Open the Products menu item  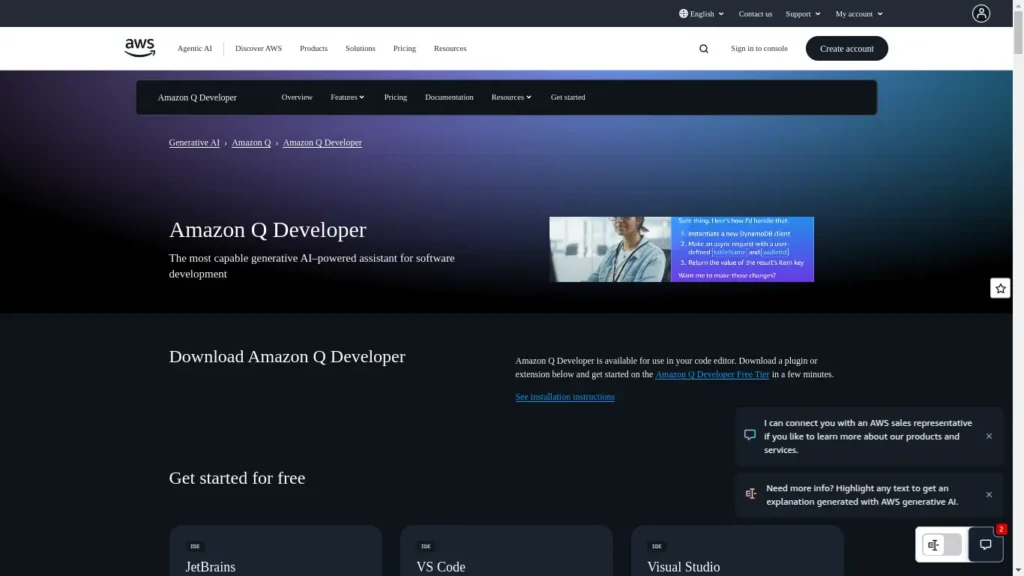(x=313, y=48)
